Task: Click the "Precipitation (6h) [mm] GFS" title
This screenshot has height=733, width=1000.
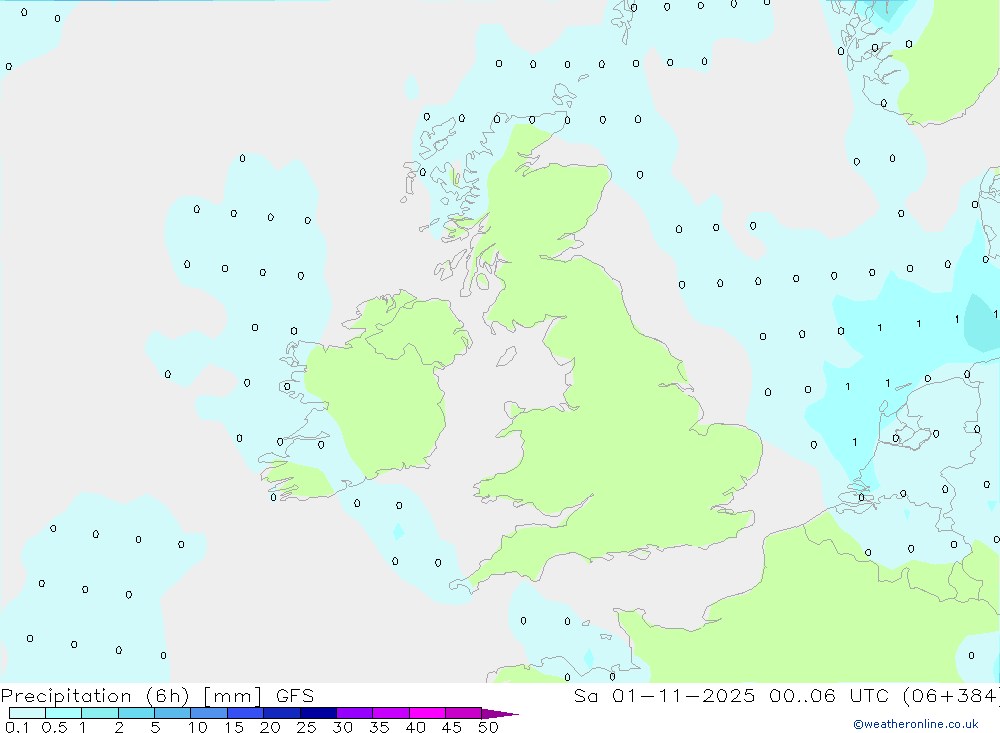Action: pyautogui.click(x=158, y=696)
